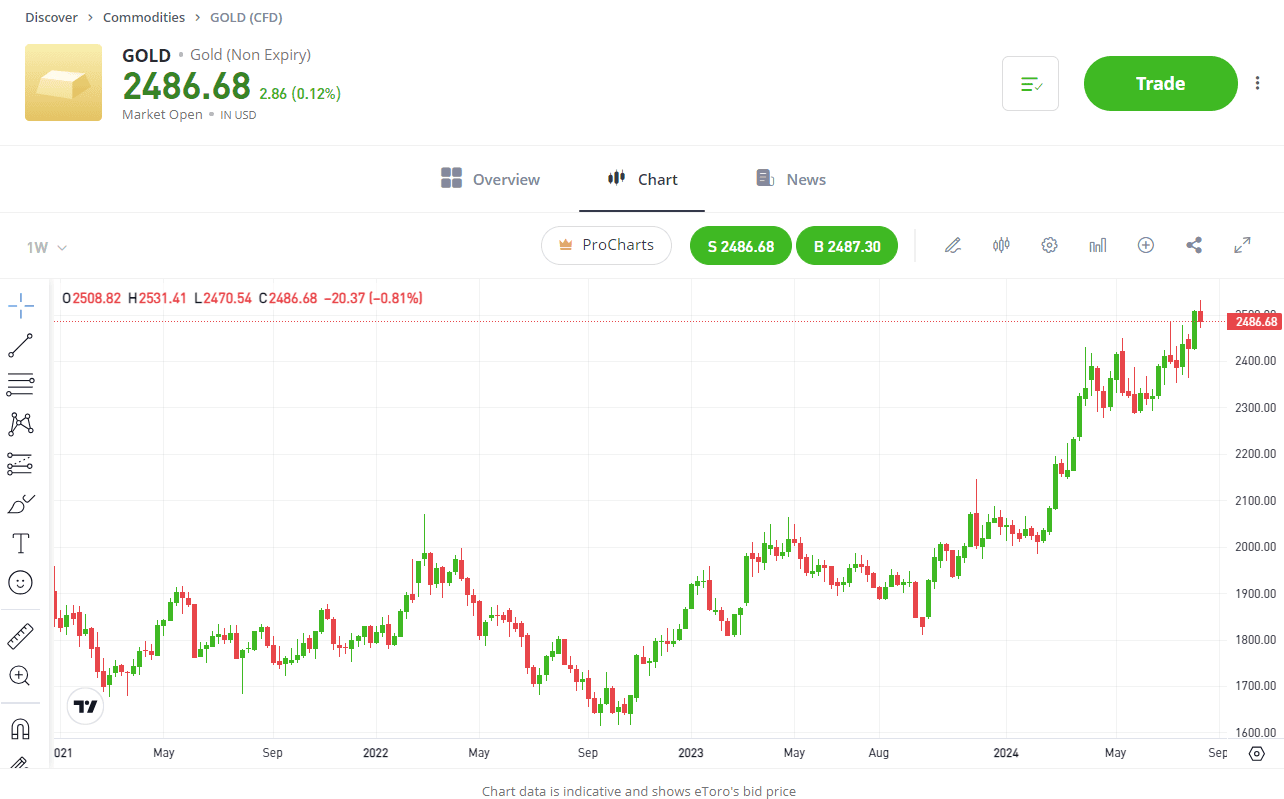Click the compare plus-circle icon
Viewport: 1284px width, 799px height.
point(1146,245)
